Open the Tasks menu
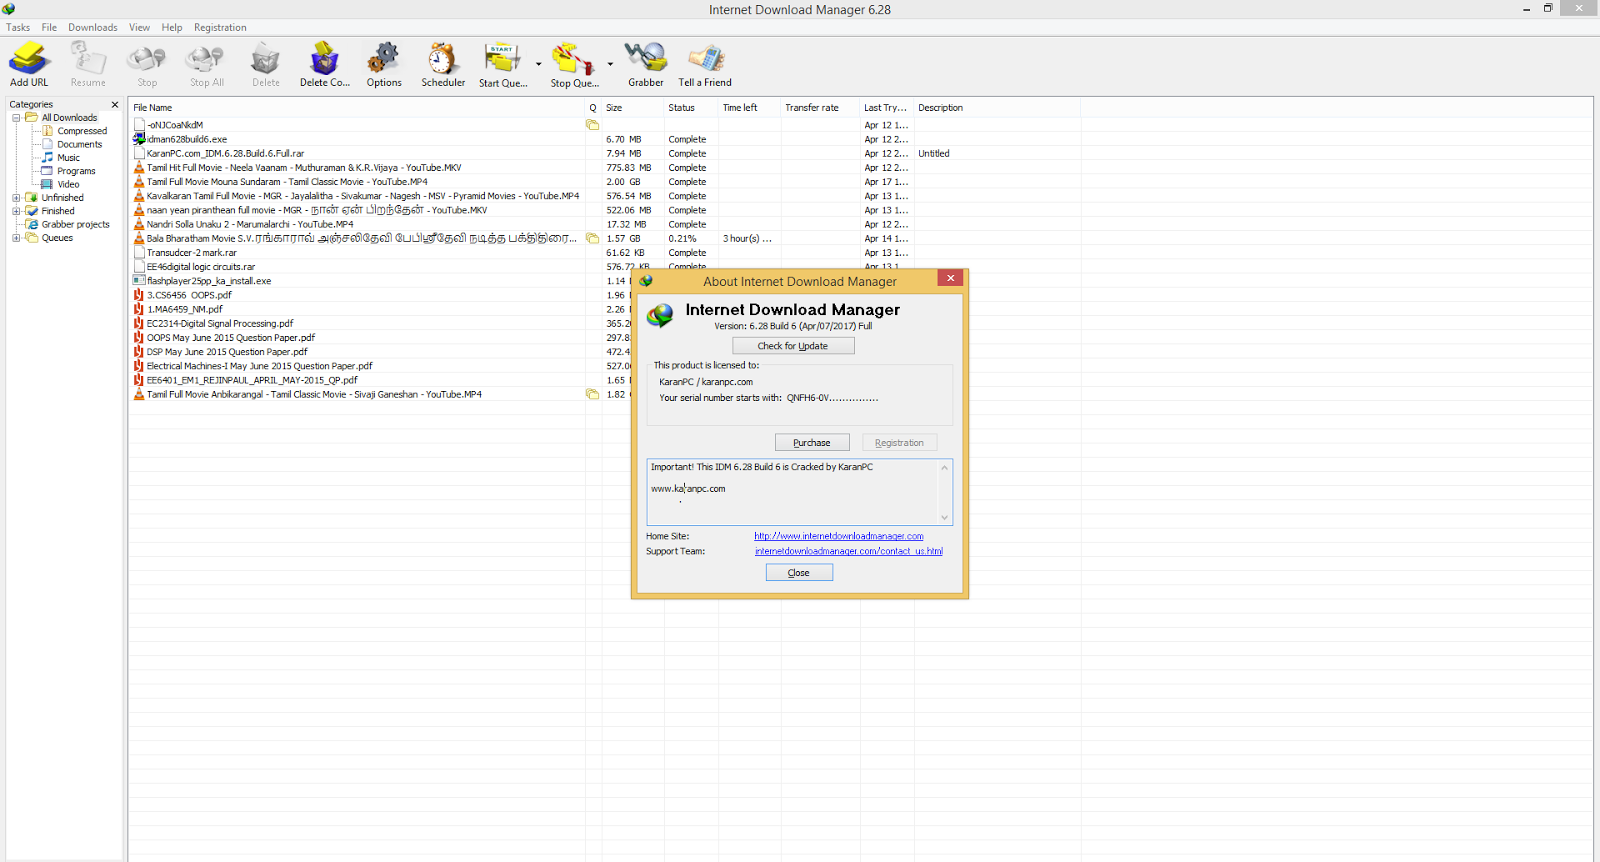Image resolution: width=1600 pixels, height=862 pixels. [x=18, y=27]
